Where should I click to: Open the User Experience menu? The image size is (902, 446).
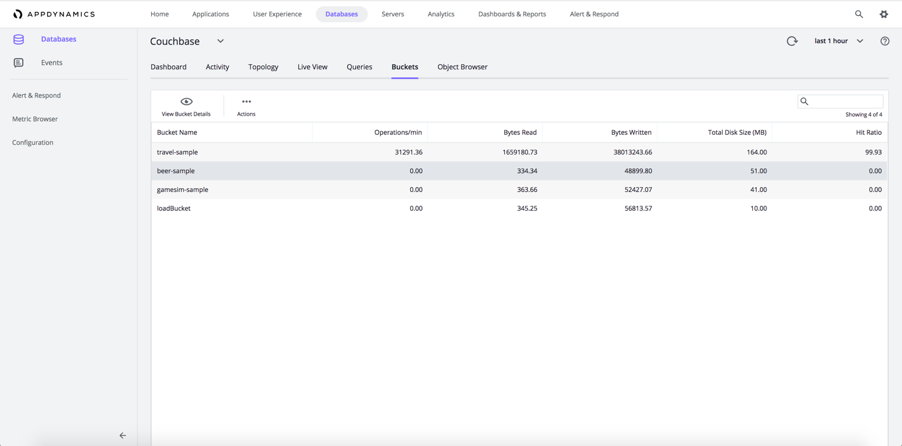[277, 14]
